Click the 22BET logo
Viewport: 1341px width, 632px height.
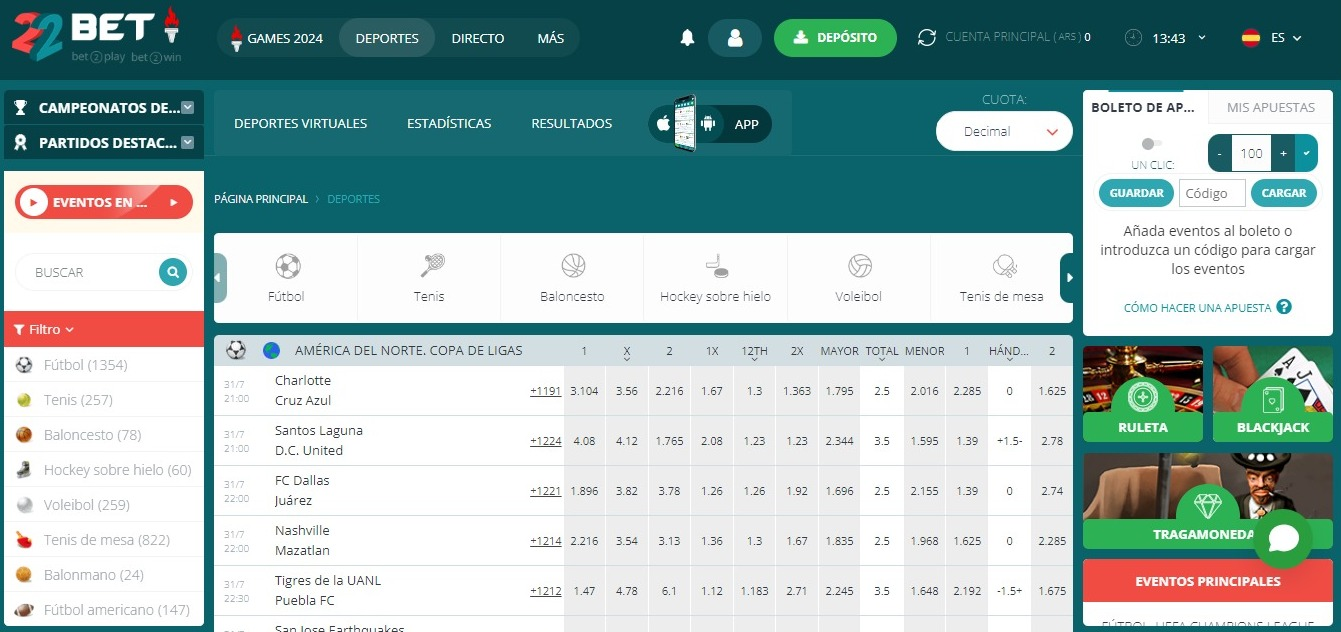[x=96, y=35]
